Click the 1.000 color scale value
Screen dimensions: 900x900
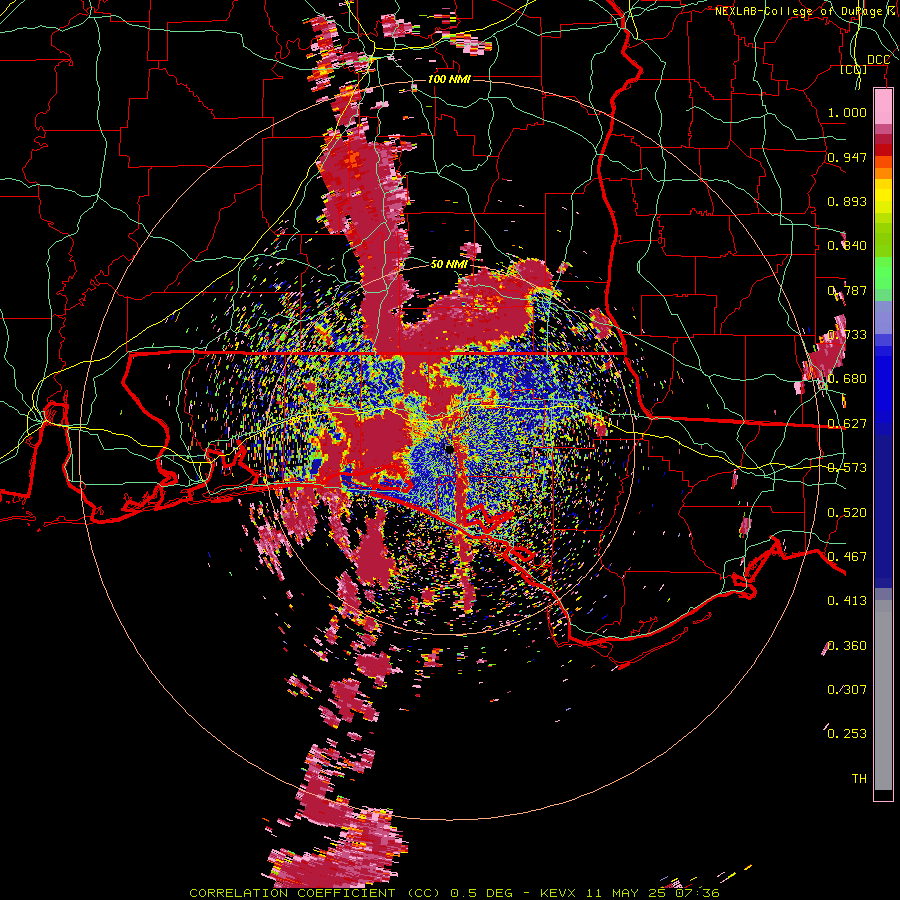(847, 113)
